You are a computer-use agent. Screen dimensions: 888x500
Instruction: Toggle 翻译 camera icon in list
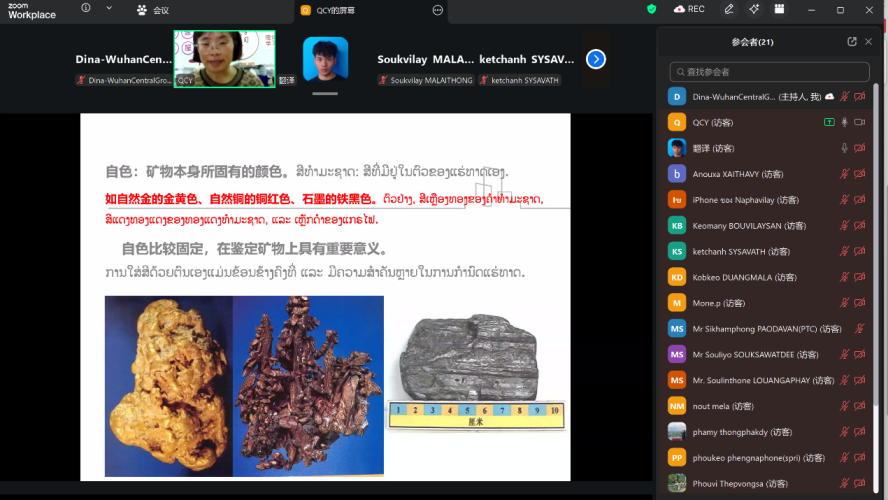[x=860, y=148]
